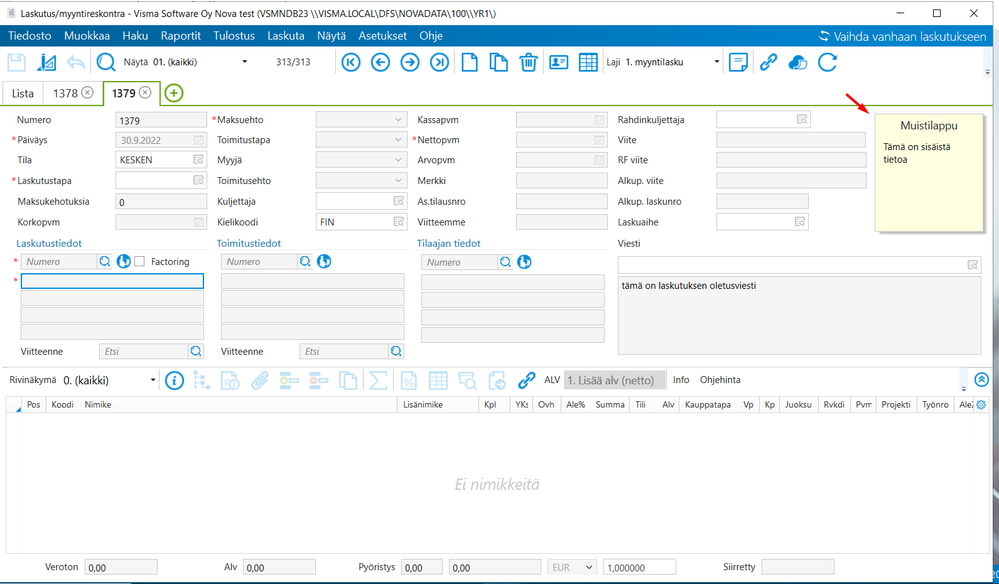Screen dimensions: 999x584
Task: Click Vaihda vanhaan laskutukseen link
Action: (x=903, y=36)
